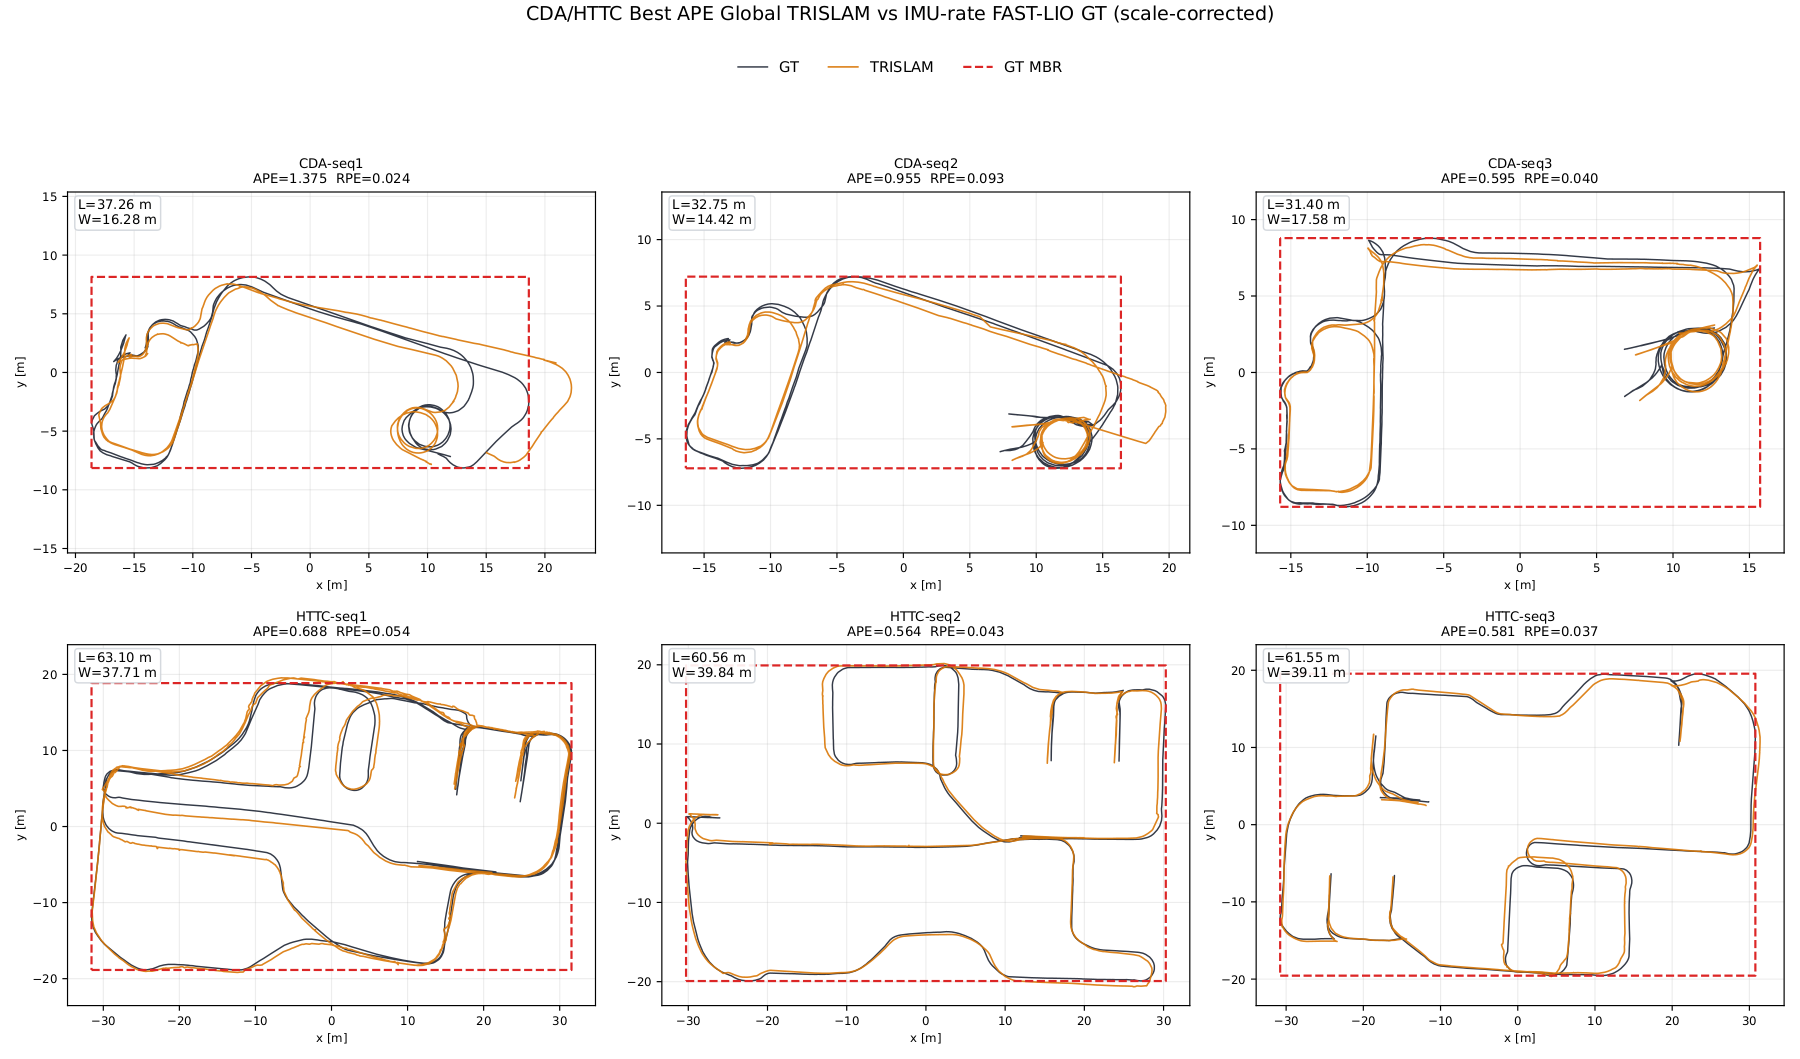This screenshot has width=1800, height=1059.
Task: Click the L=37.26 m W=16.28 m box
Action: click(117, 212)
